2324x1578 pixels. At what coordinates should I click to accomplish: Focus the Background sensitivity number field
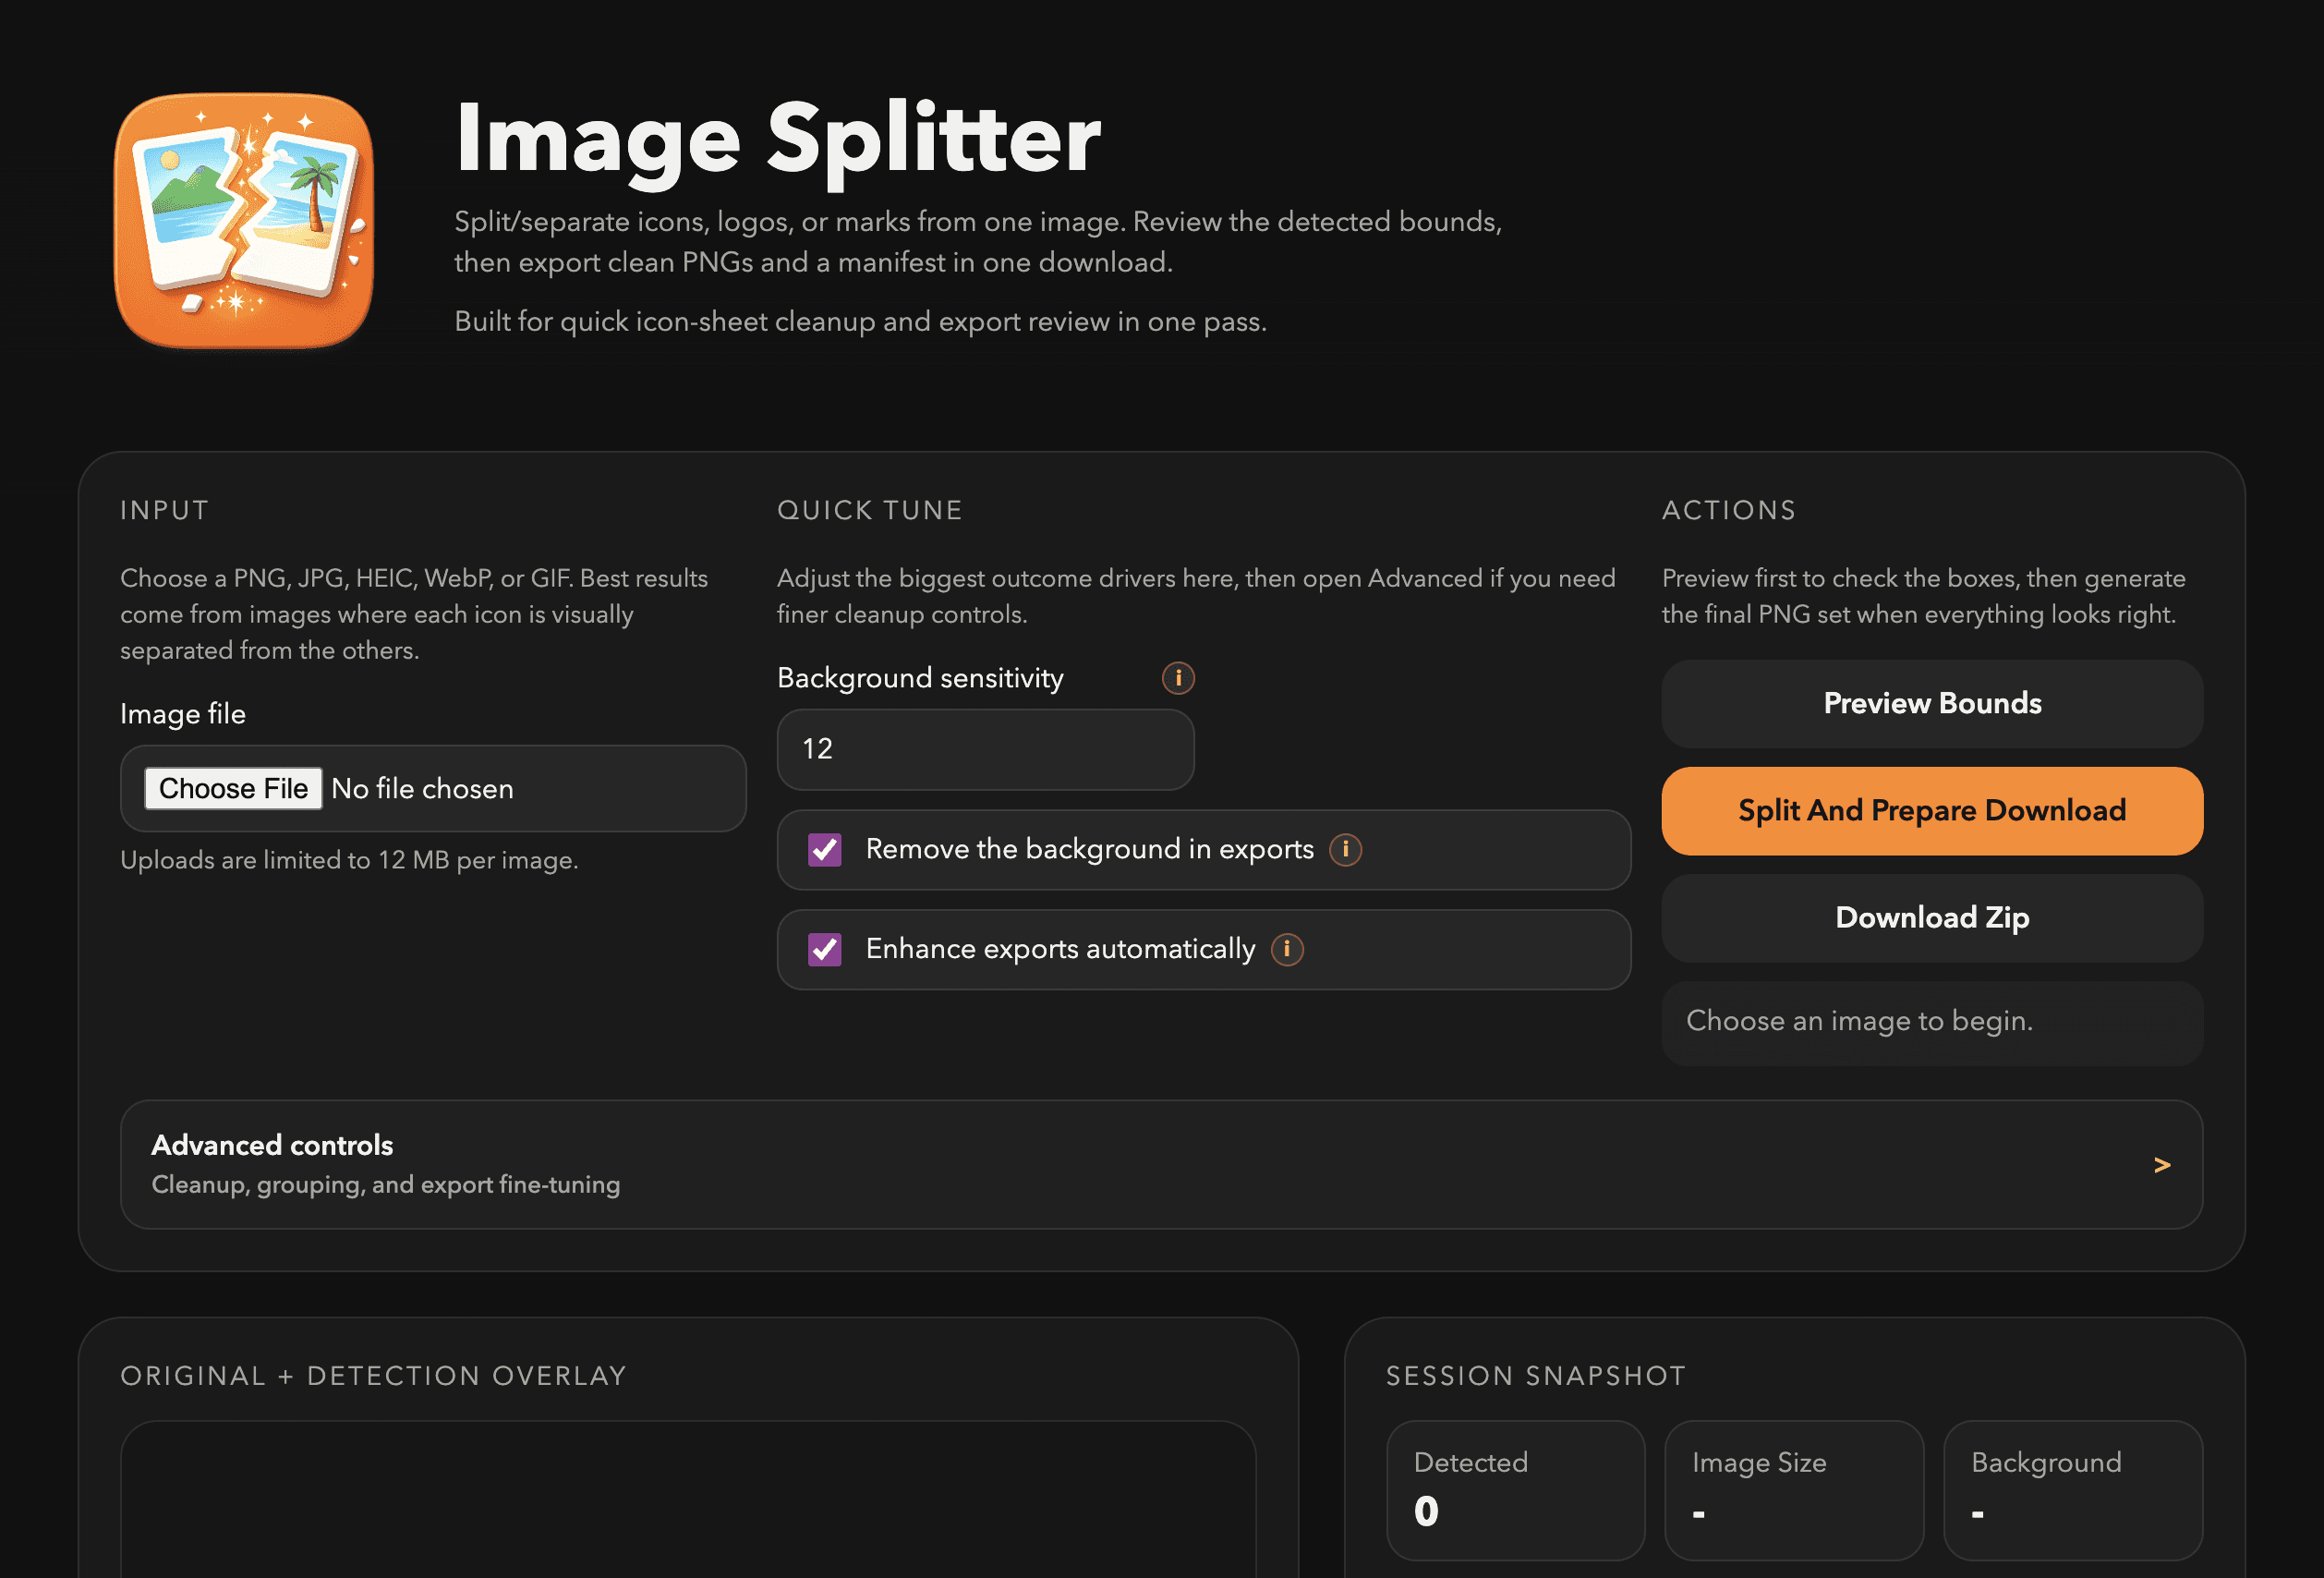point(985,749)
